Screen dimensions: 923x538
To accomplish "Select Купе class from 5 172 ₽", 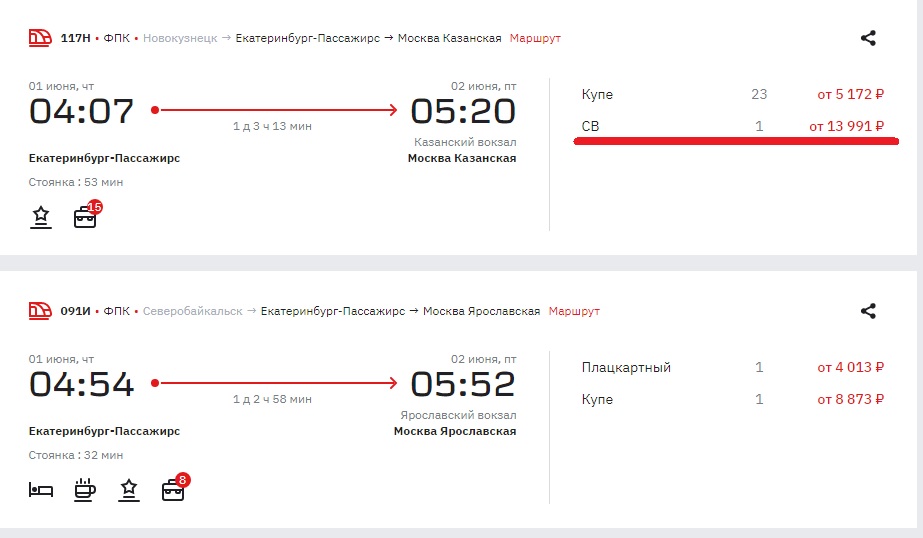I will 733,94.
